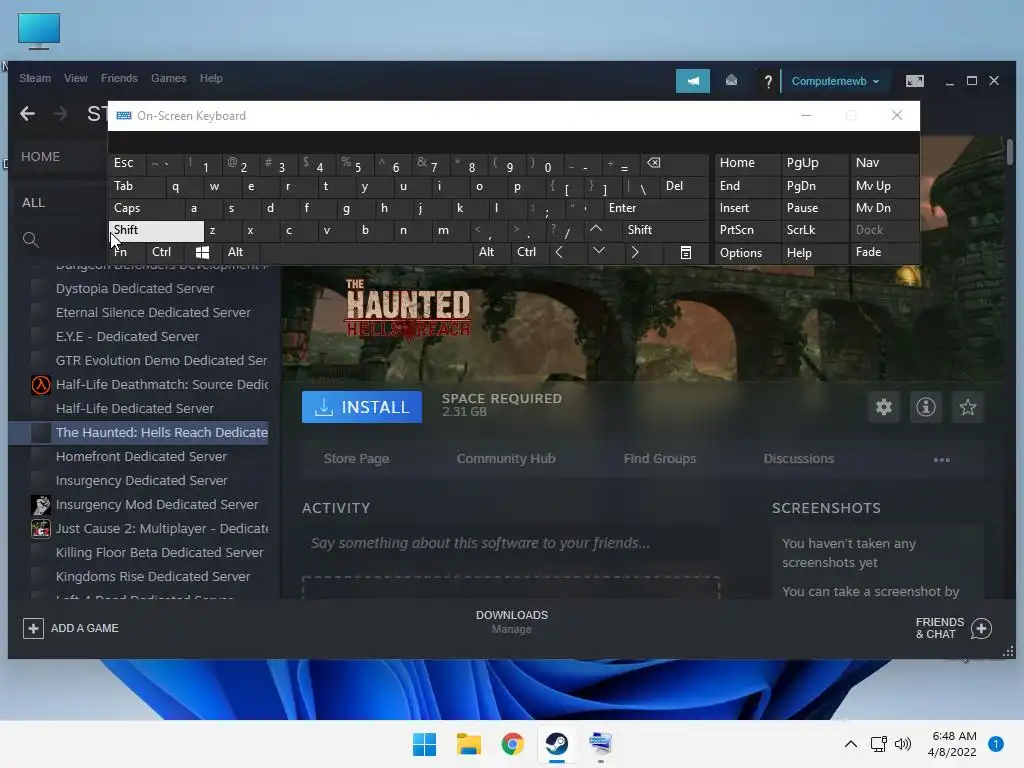Open game settings gear icon
Image resolution: width=1024 pixels, height=768 pixels.
coord(884,407)
